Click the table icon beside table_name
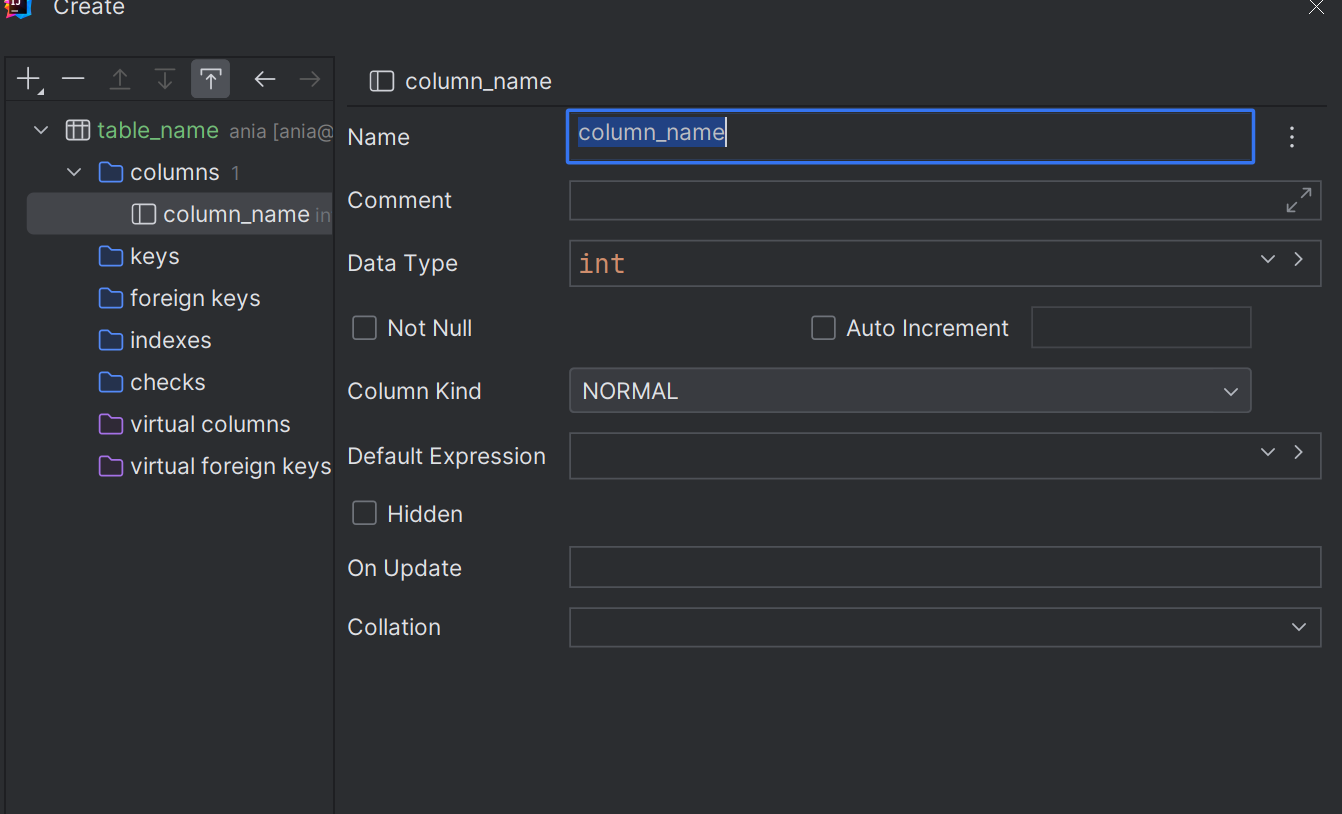The width and height of the screenshot is (1342, 814). click(77, 130)
